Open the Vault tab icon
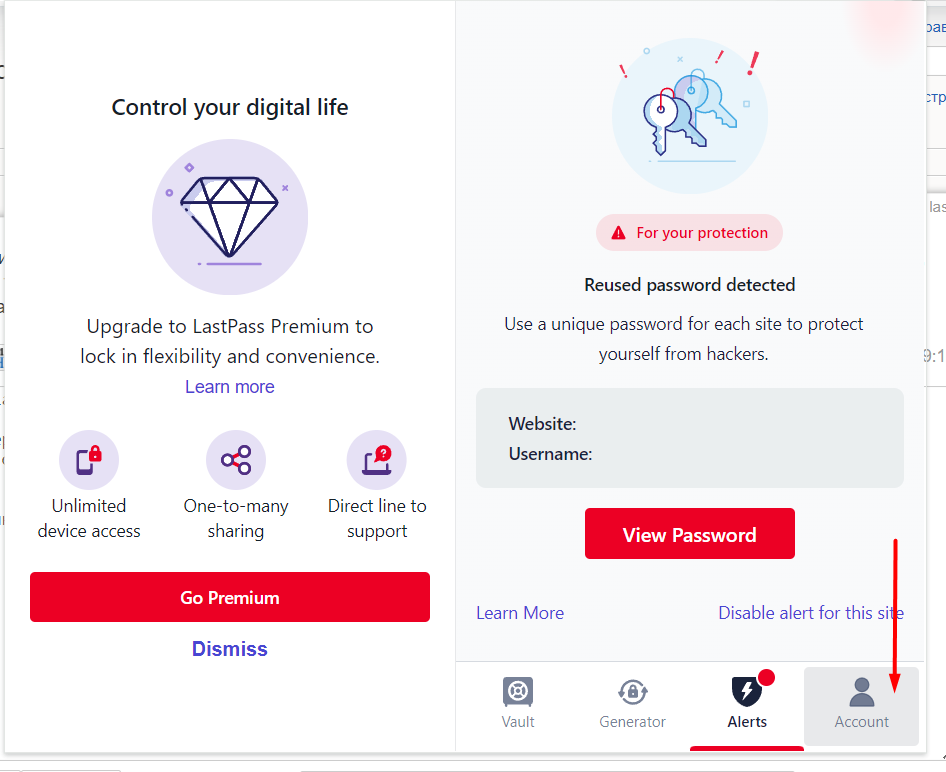The width and height of the screenshot is (946, 772). (x=518, y=692)
